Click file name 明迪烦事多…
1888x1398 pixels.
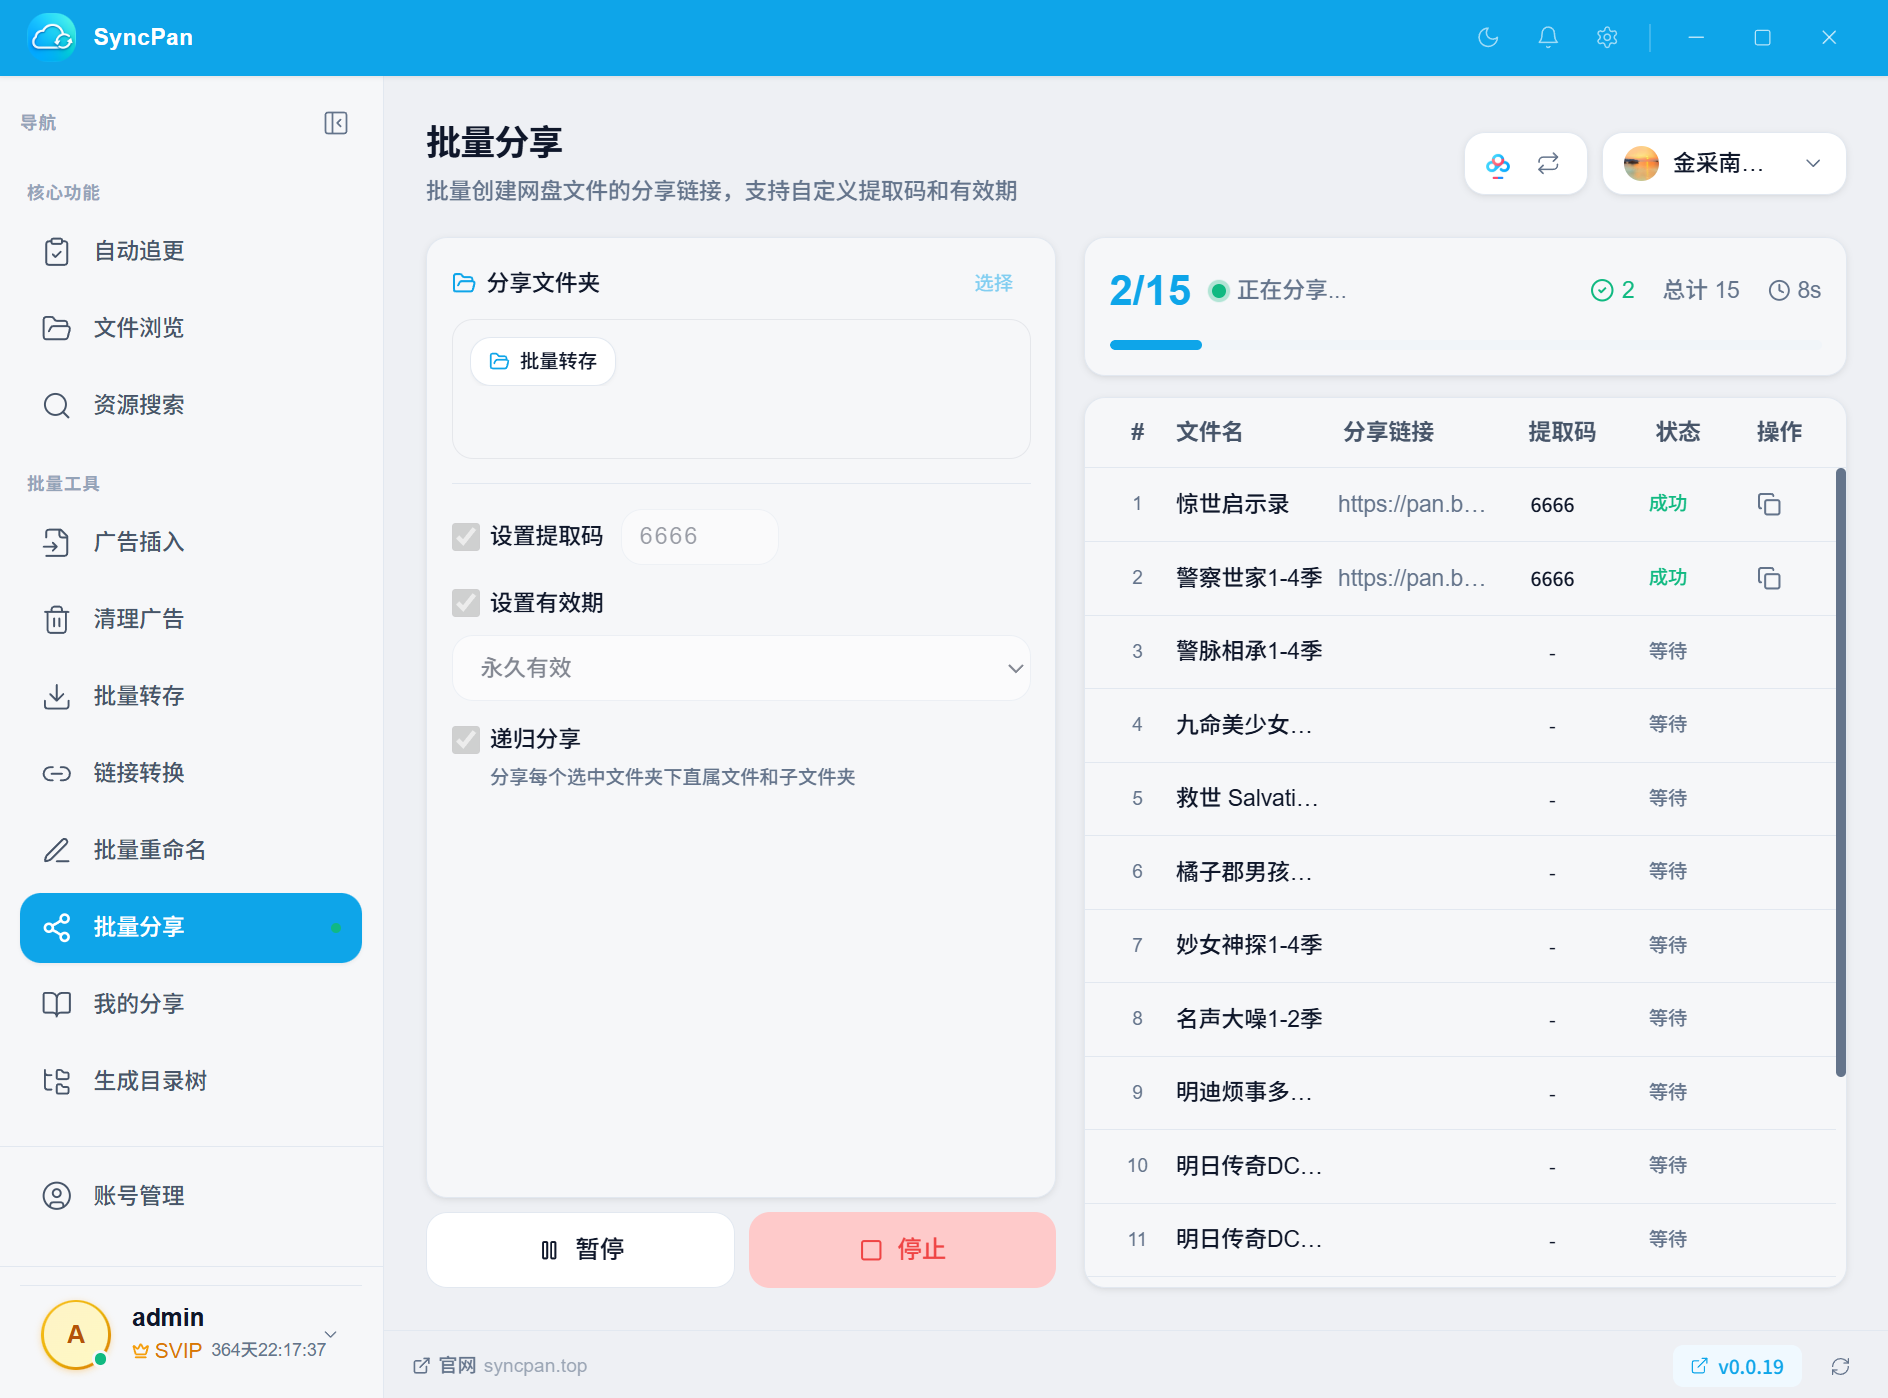click(1244, 1092)
